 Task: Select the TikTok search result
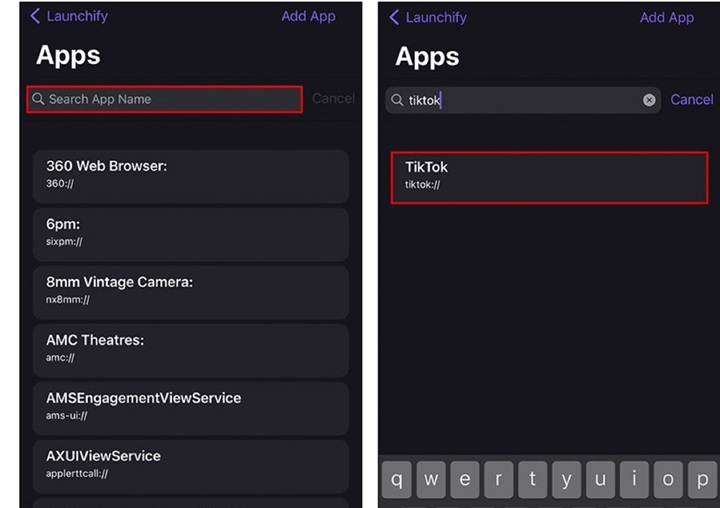click(549, 177)
